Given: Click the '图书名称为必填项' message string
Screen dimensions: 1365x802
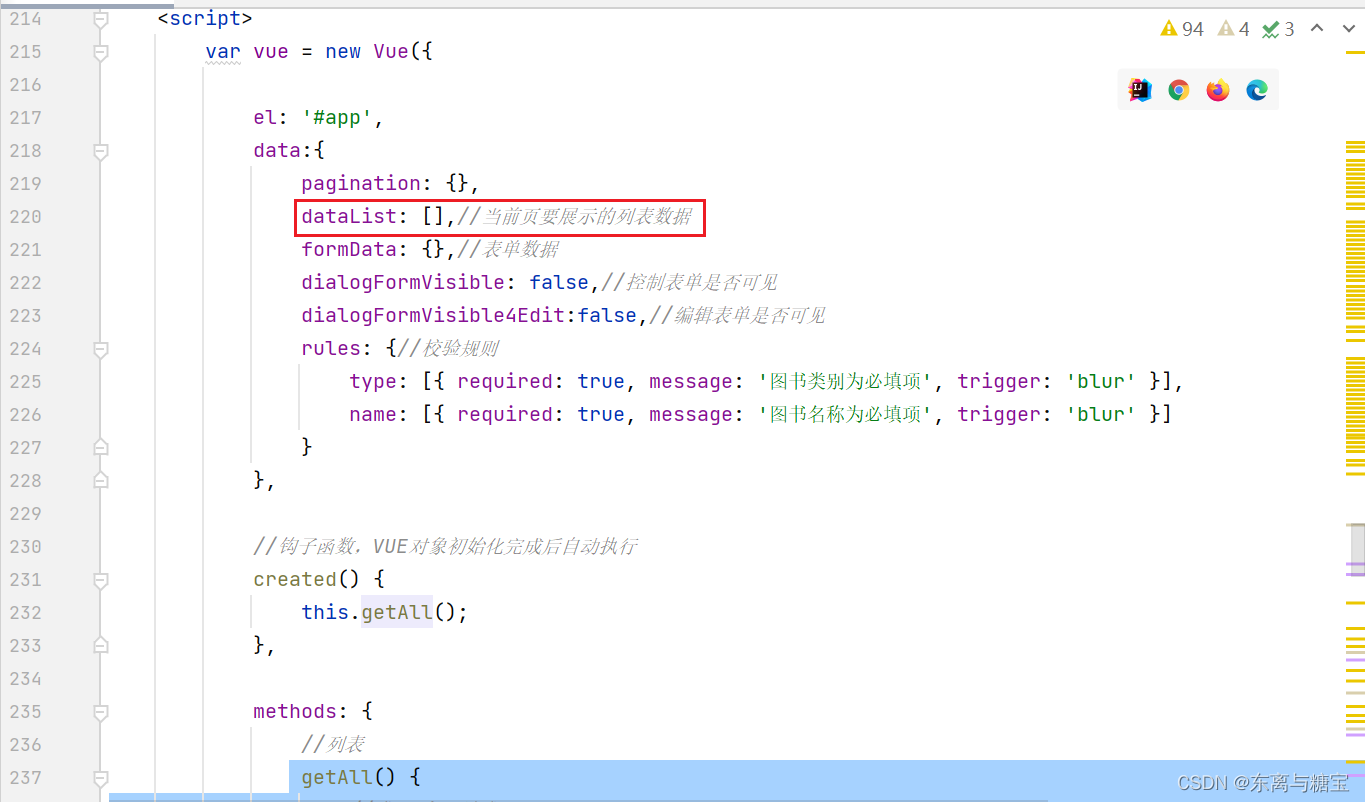Looking at the screenshot, I should pyautogui.click(x=847, y=415).
